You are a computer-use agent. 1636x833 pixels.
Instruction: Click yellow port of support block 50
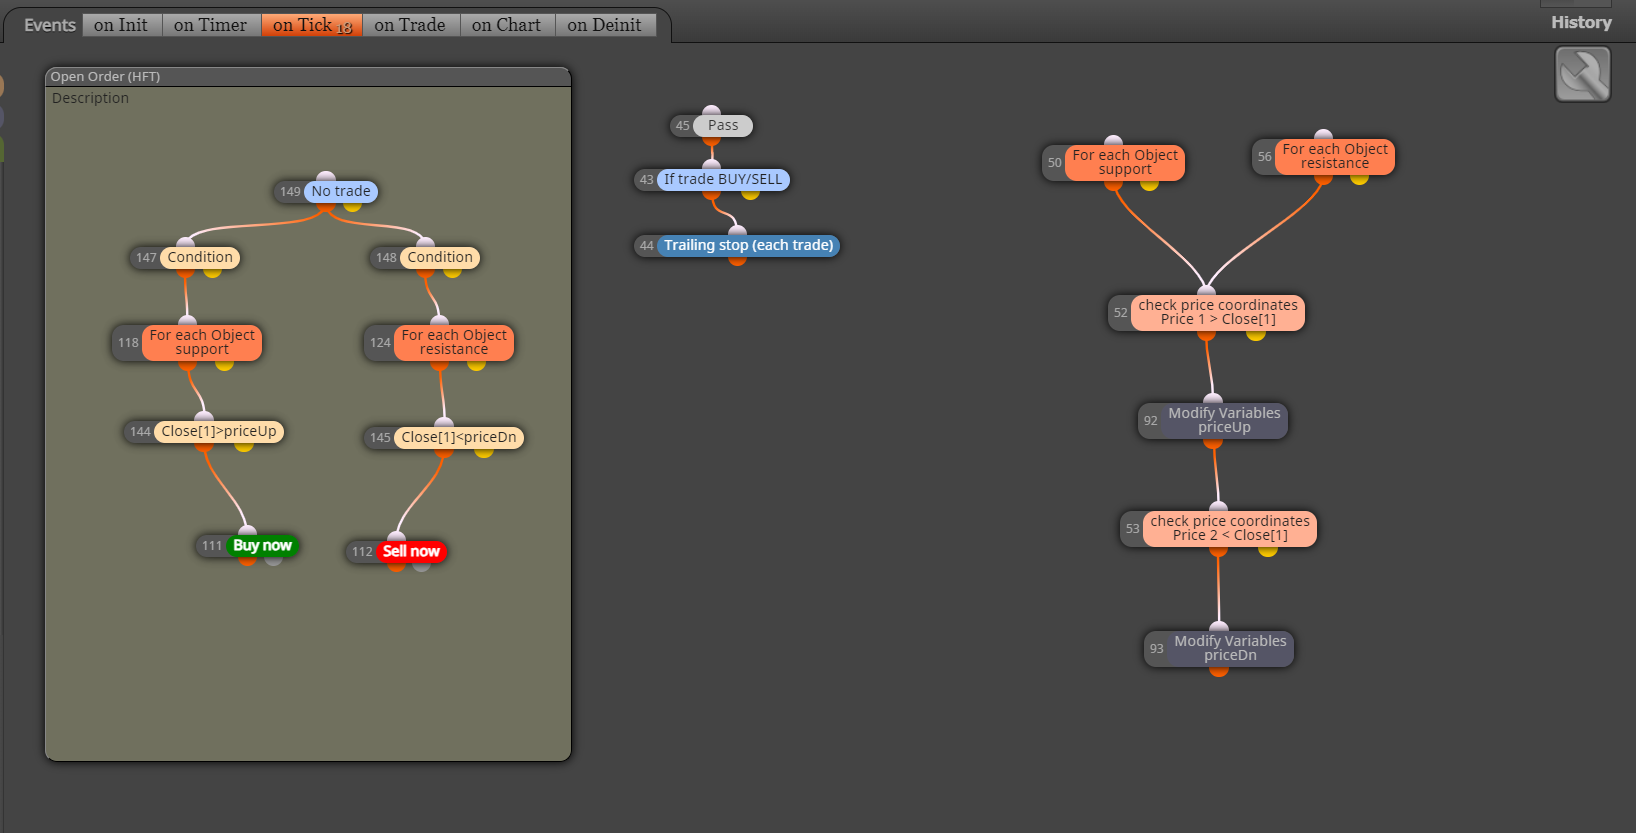point(1149,184)
